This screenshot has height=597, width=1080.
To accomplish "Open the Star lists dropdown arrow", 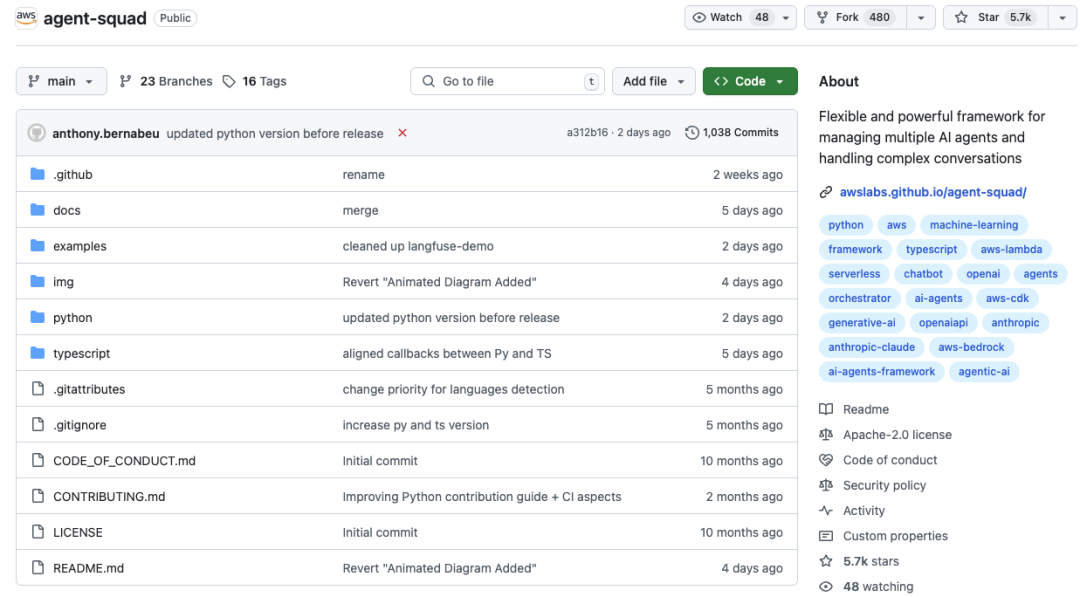I will (x=1062, y=18).
